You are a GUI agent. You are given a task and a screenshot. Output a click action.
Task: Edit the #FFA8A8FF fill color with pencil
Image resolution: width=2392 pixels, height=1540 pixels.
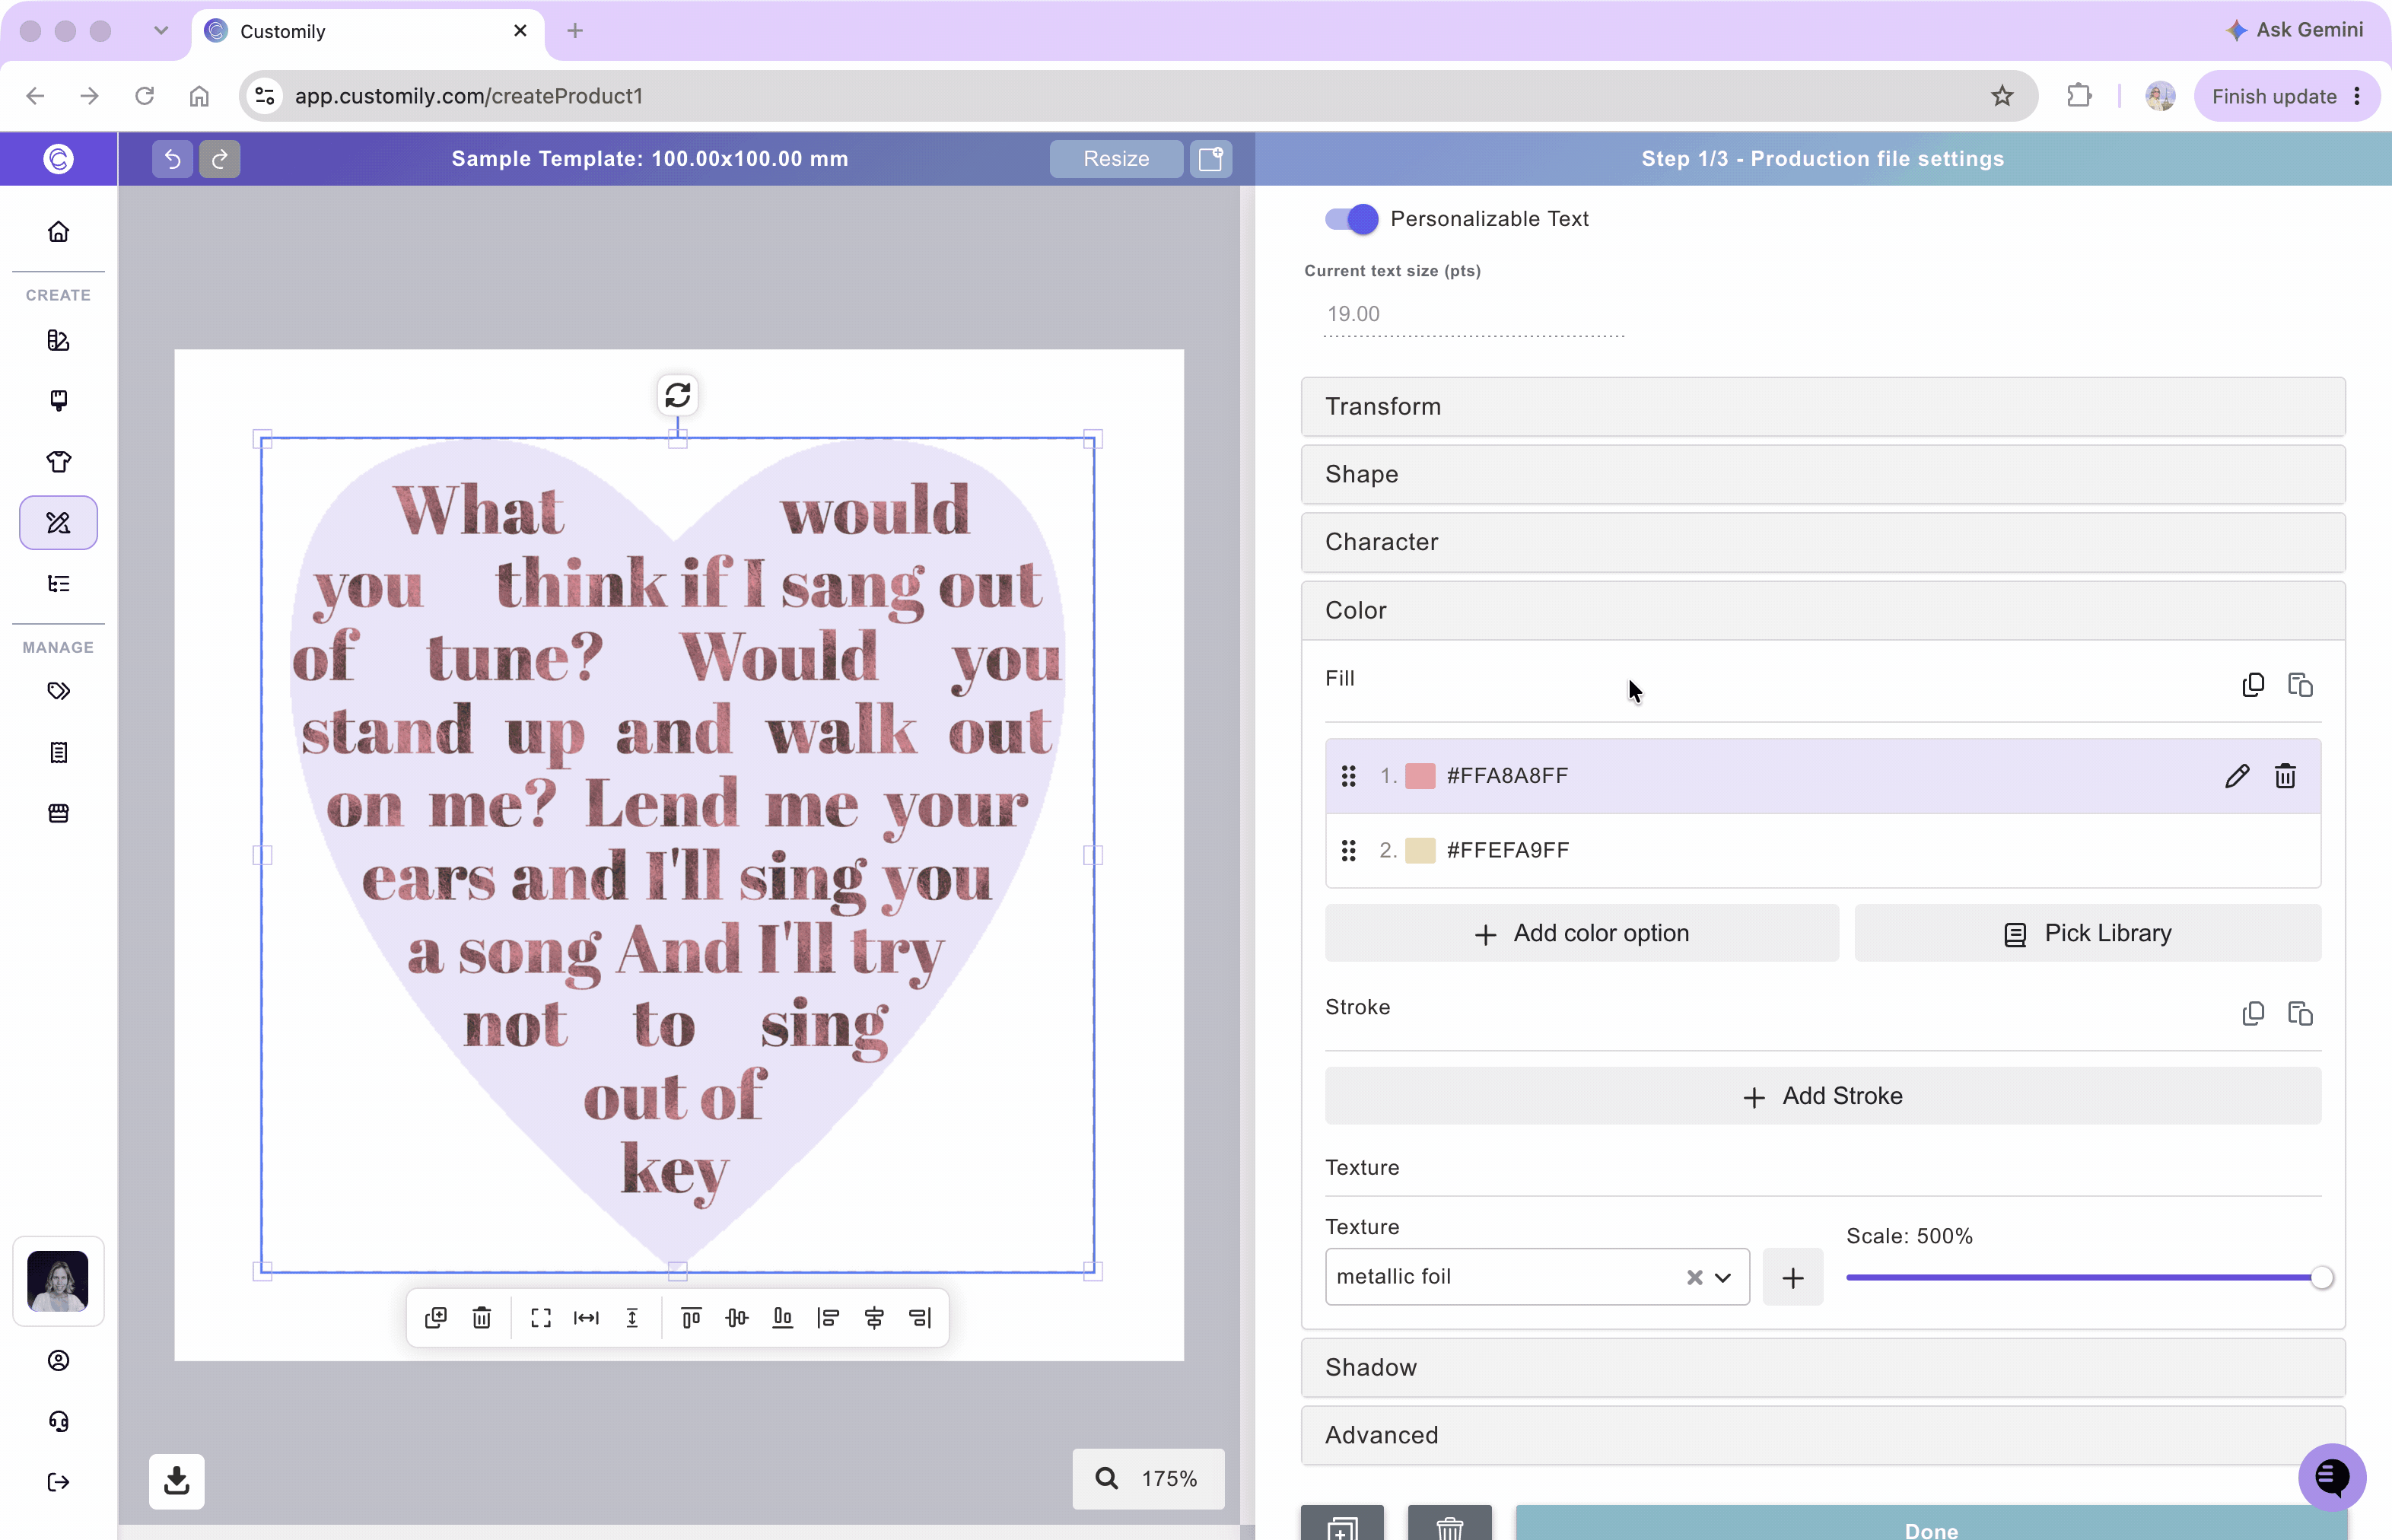click(2238, 776)
